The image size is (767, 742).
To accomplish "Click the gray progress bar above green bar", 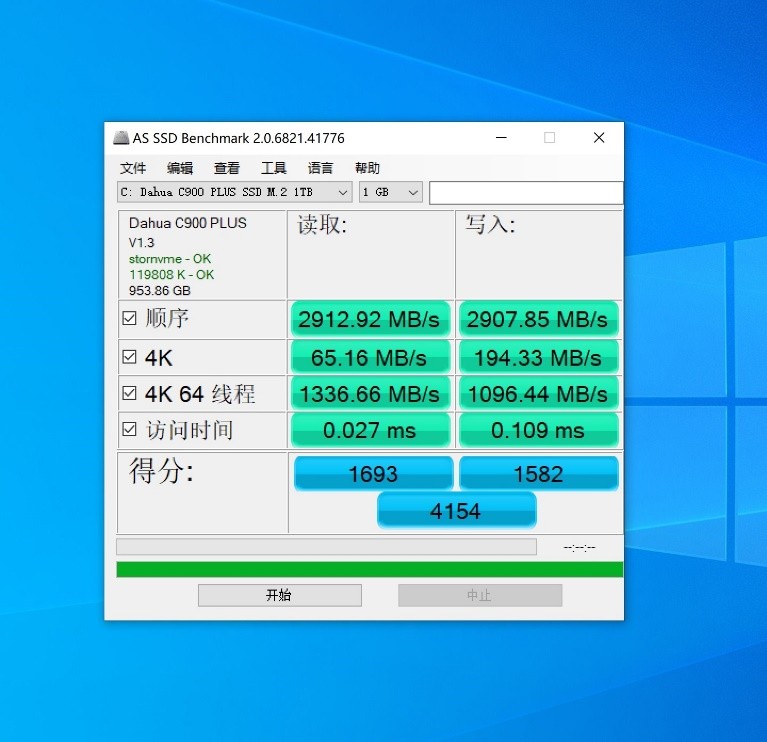I will pyautogui.click(x=326, y=547).
